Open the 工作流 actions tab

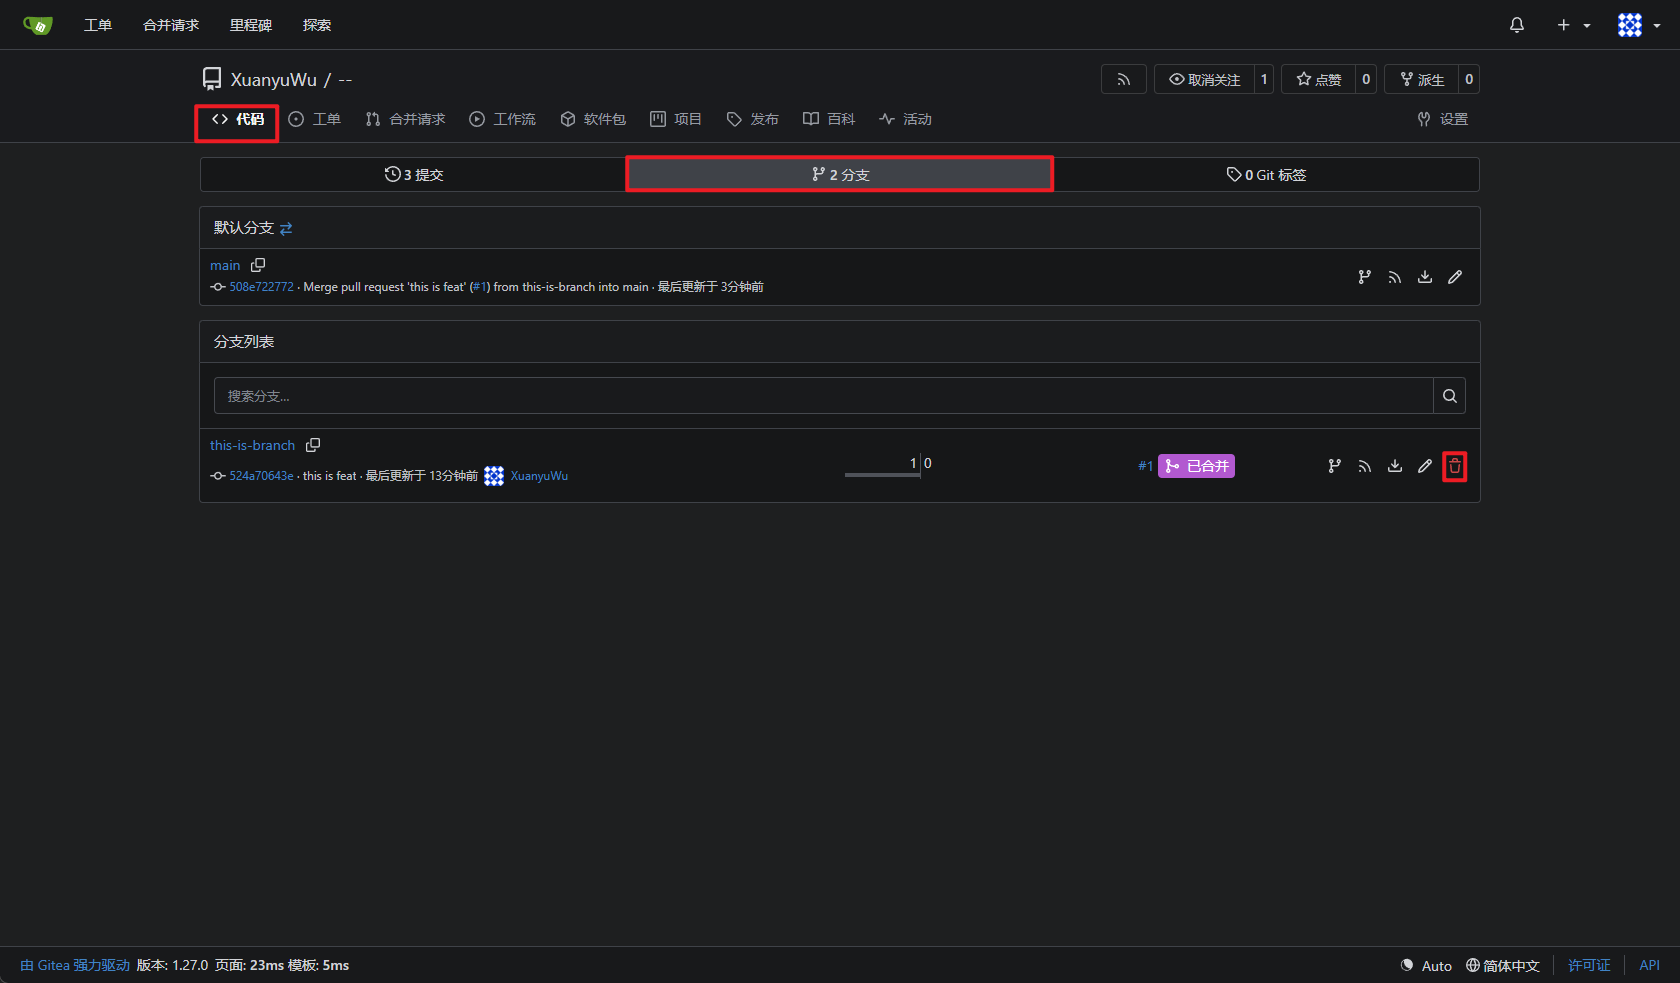(503, 119)
